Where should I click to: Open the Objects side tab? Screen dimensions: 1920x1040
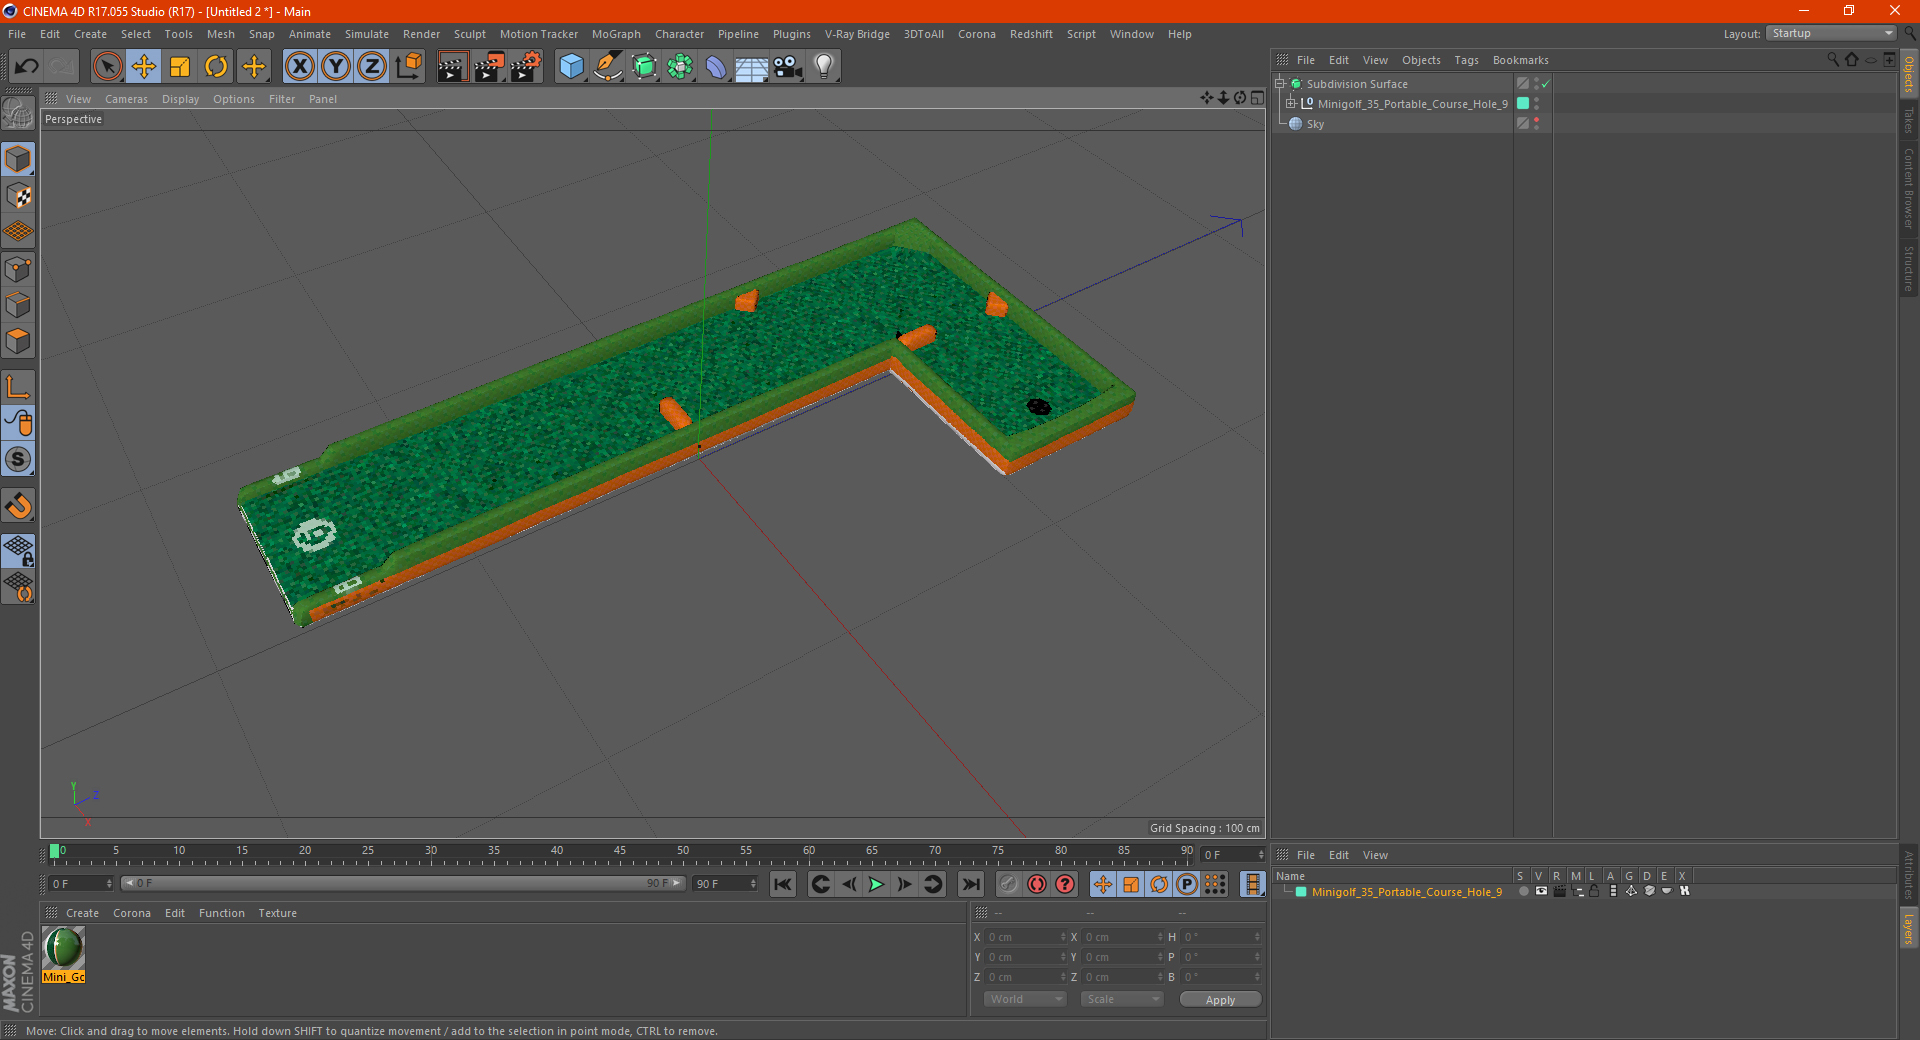tap(1909, 74)
